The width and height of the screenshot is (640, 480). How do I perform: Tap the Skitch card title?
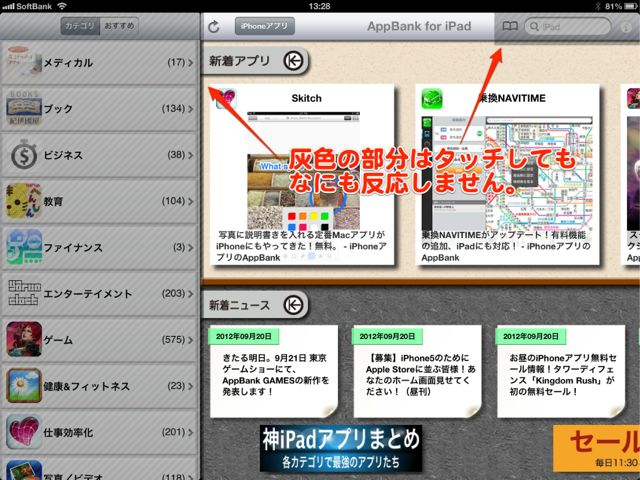pyautogui.click(x=307, y=98)
